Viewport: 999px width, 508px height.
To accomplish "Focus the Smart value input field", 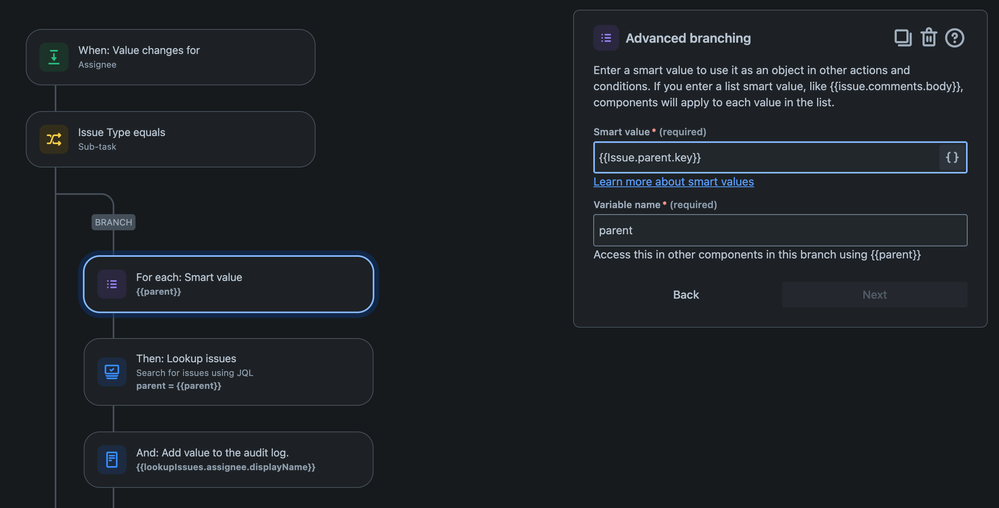I will pyautogui.click(x=765, y=157).
